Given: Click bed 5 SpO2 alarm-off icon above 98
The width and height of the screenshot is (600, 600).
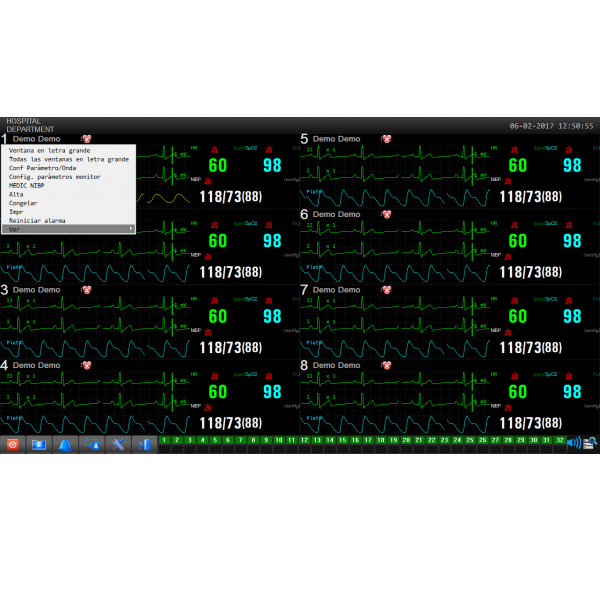Looking at the screenshot, I should coord(569,150).
